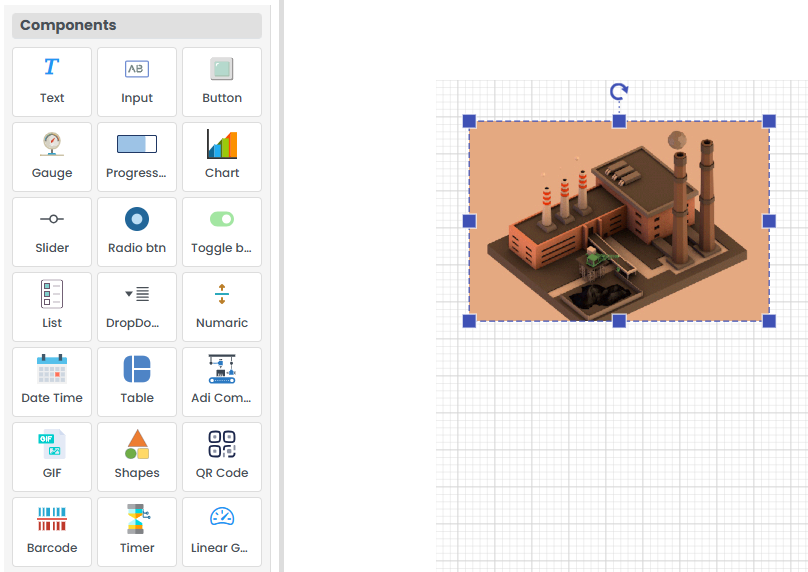Click the bottom-left resize handle of image
808x572 pixels.
click(469, 321)
